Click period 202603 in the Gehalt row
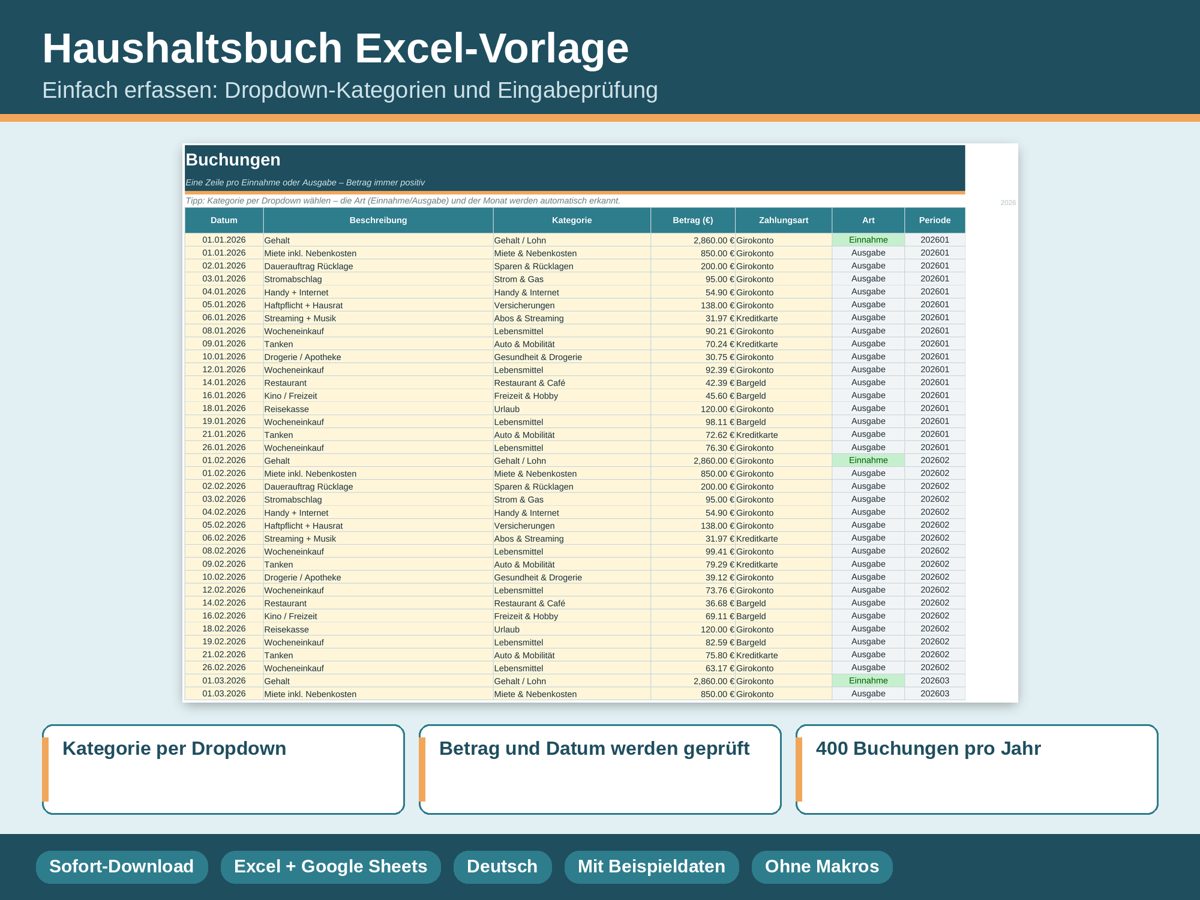Screen dimensions: 1200x900 pos(935,681)
